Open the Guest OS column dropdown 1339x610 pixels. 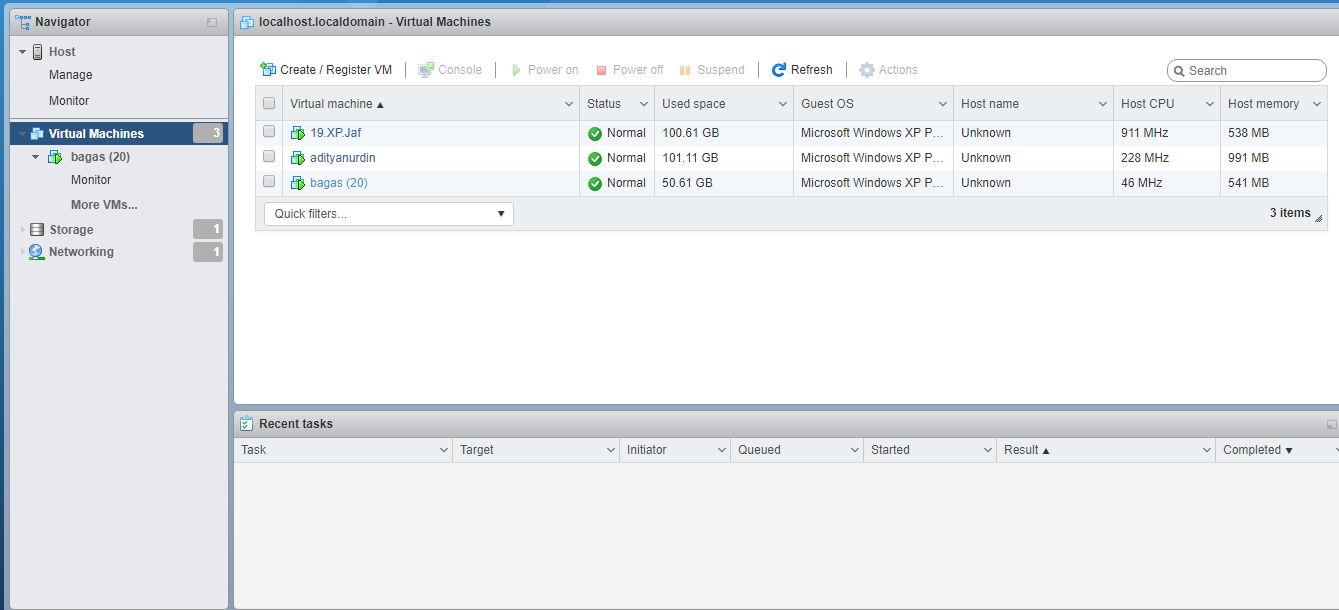coord(941,103)
